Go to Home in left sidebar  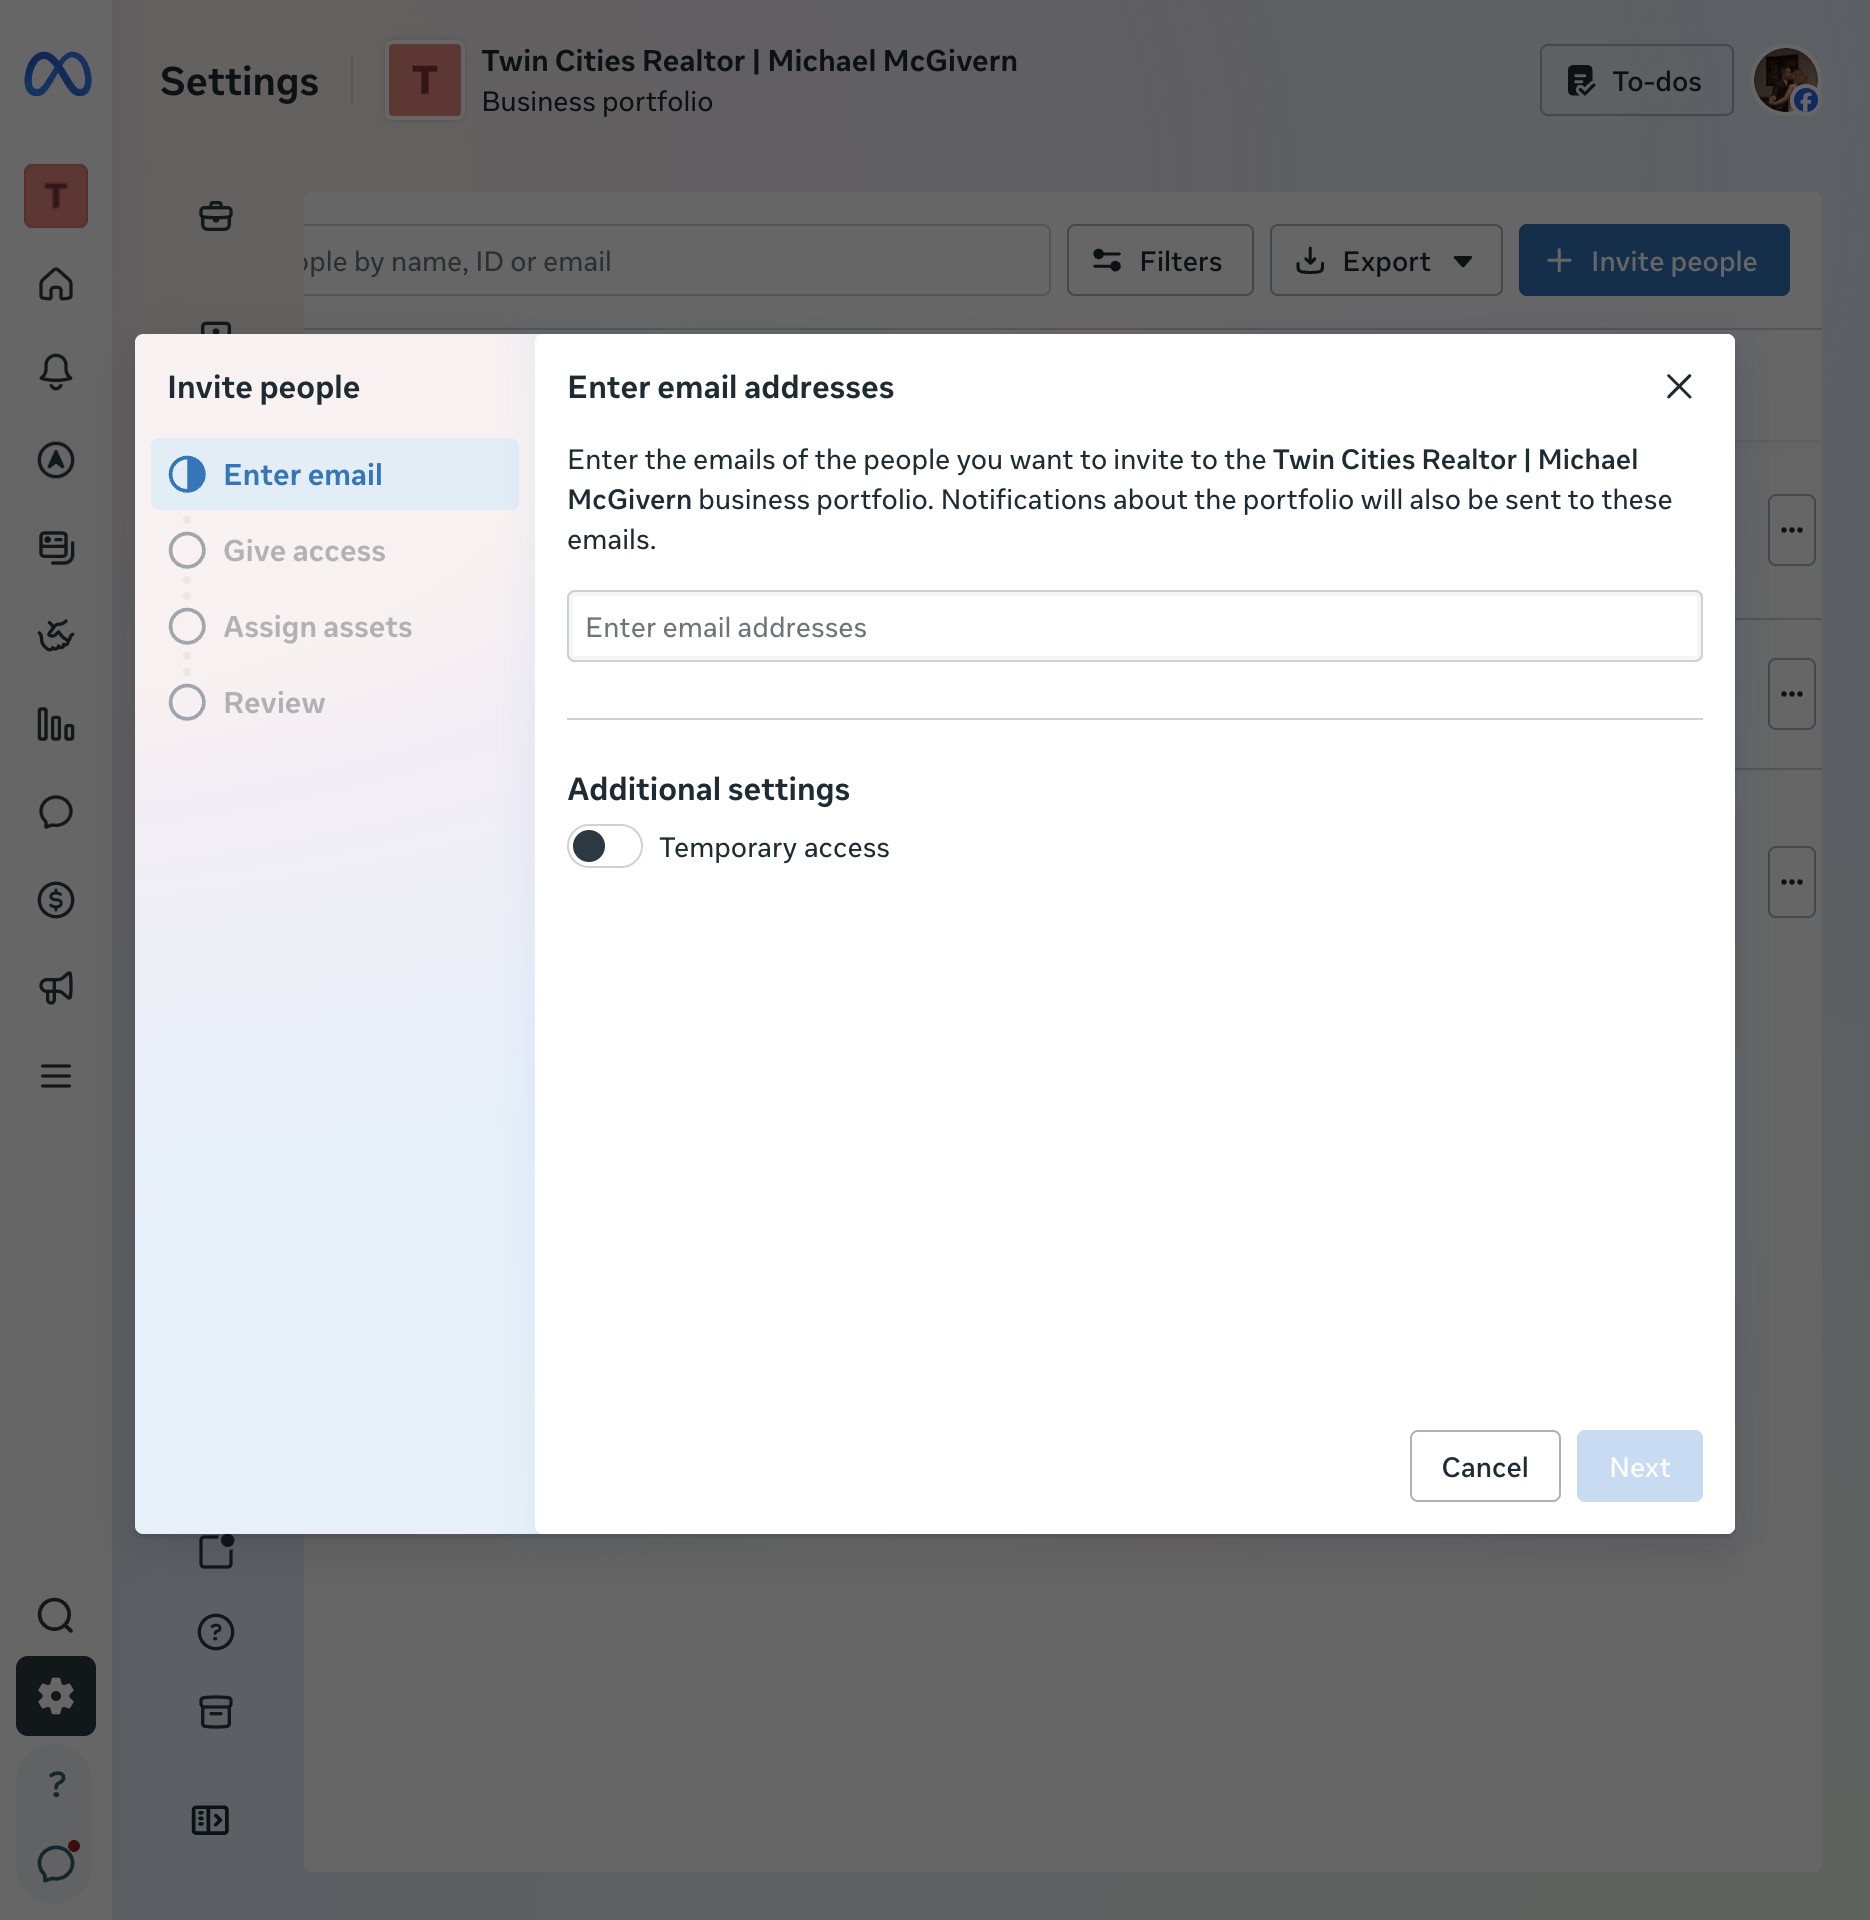(x=56, y=284)
